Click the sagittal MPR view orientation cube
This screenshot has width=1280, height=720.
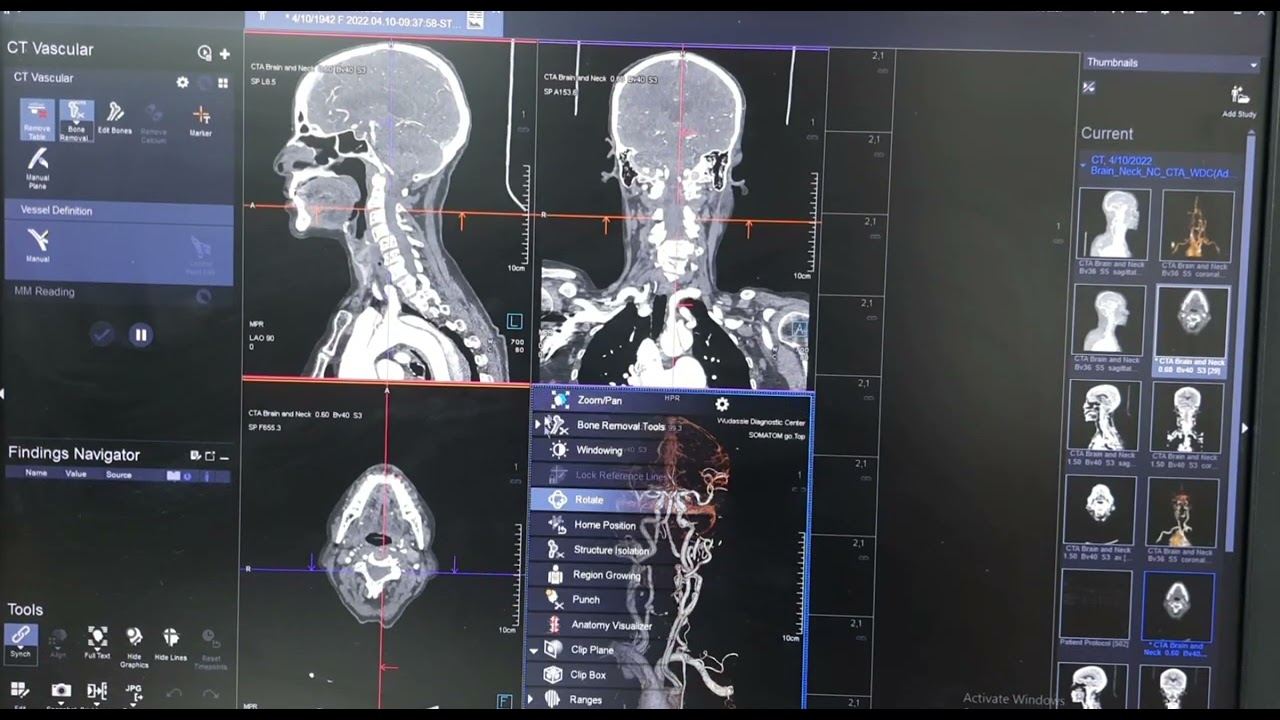[x=514, y=321]
